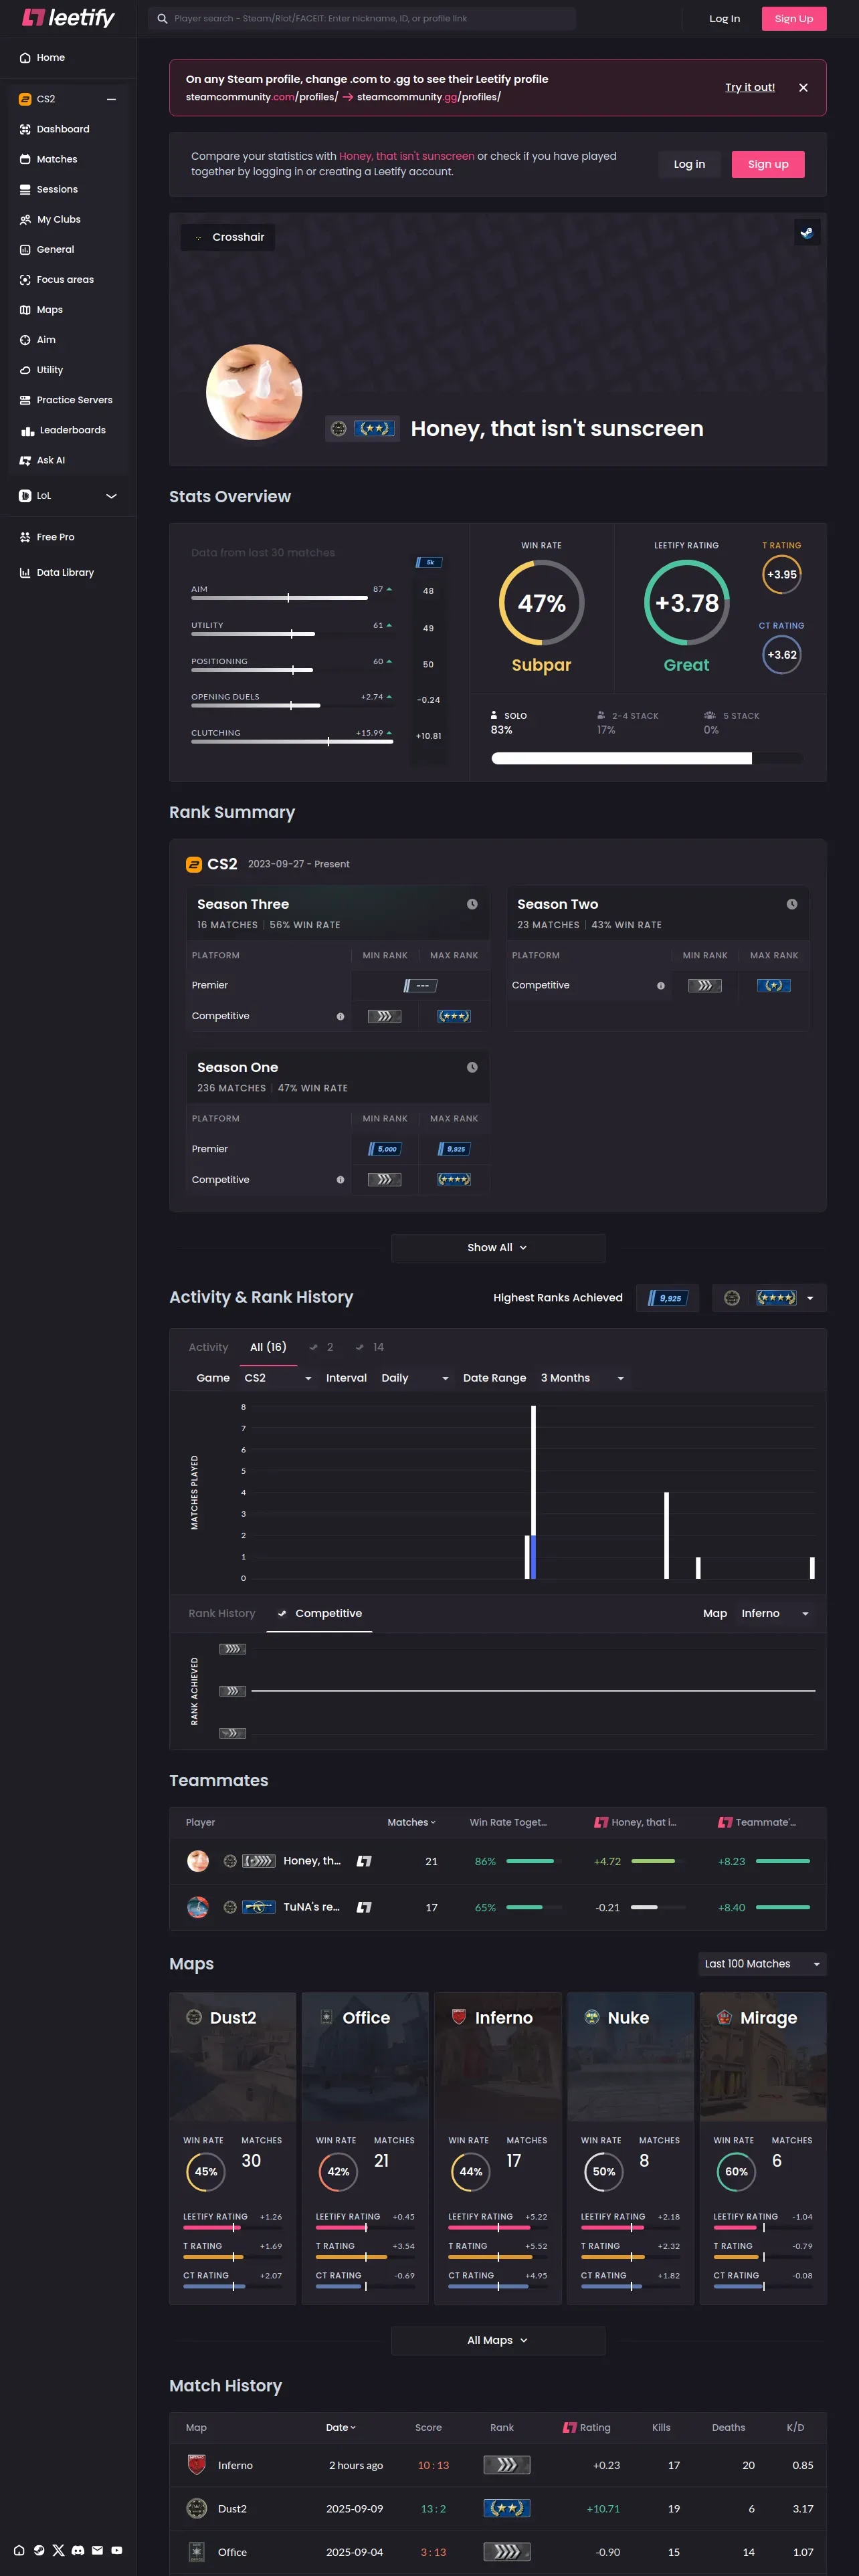Focus the player search input field
This screenshot has width=859, height=2576.
(x=362, y=18)
